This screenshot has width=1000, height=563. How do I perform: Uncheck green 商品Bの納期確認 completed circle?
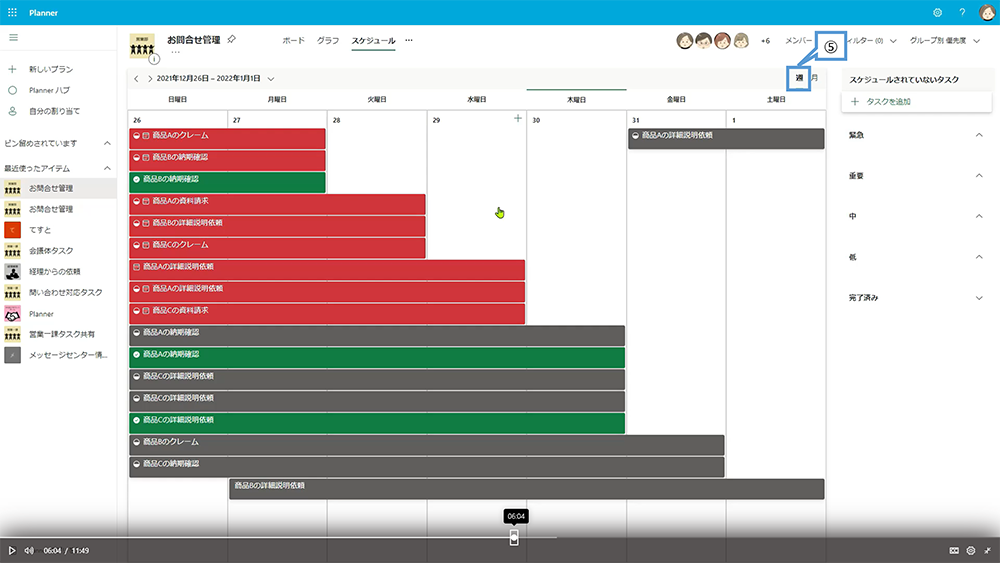[136, 180]
